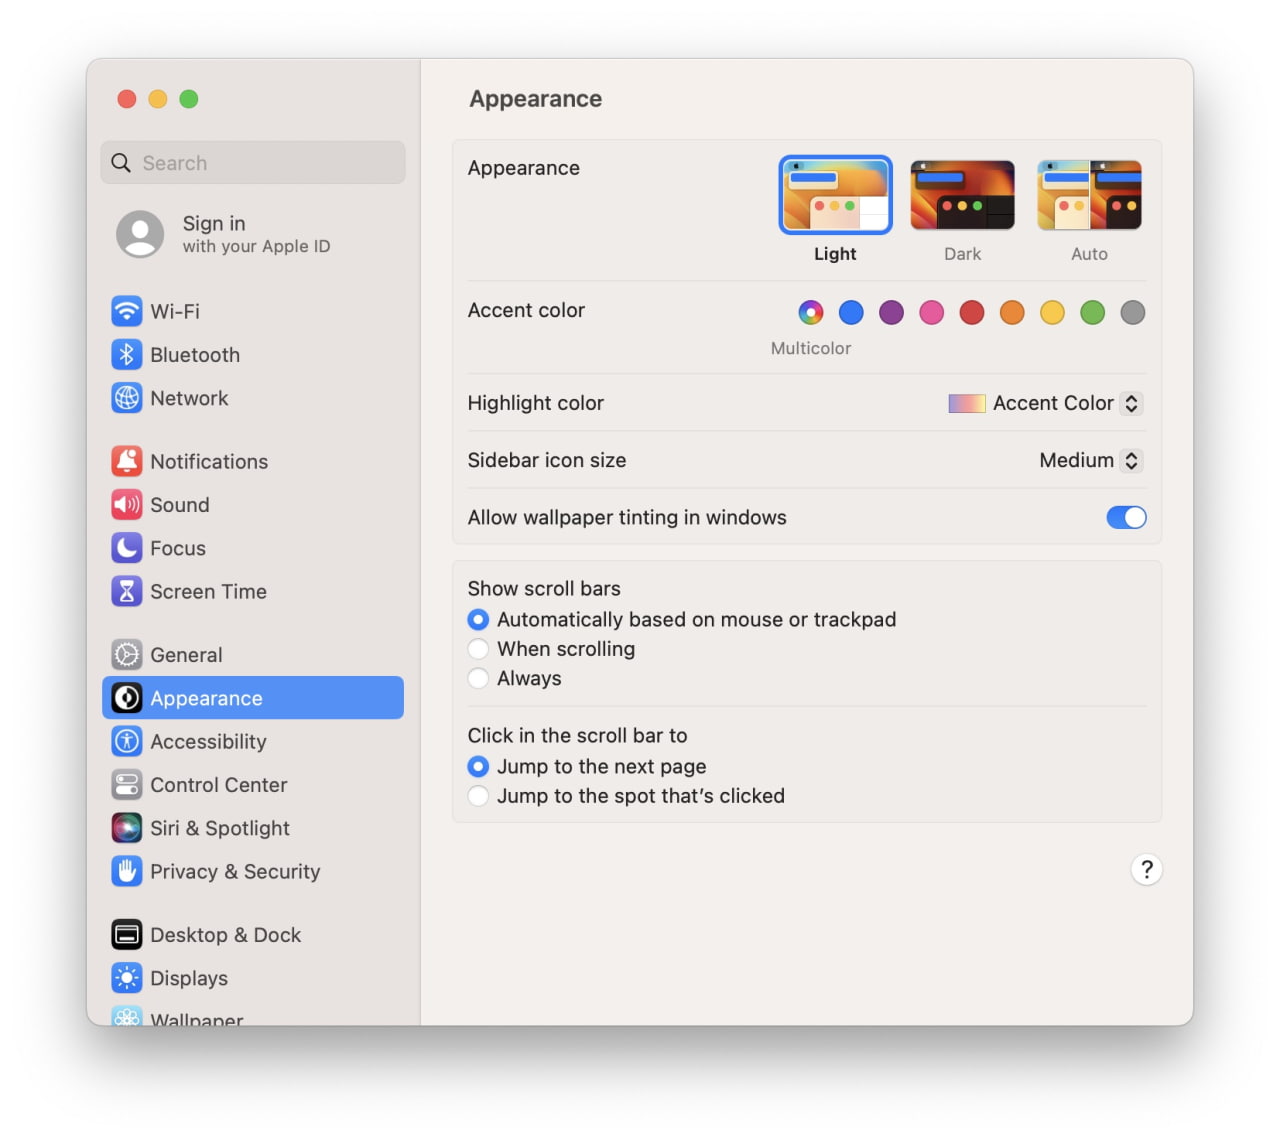The image size is (1280, 1140).
Task: Select the When scrolling radio button
Action: click(478, 649)
